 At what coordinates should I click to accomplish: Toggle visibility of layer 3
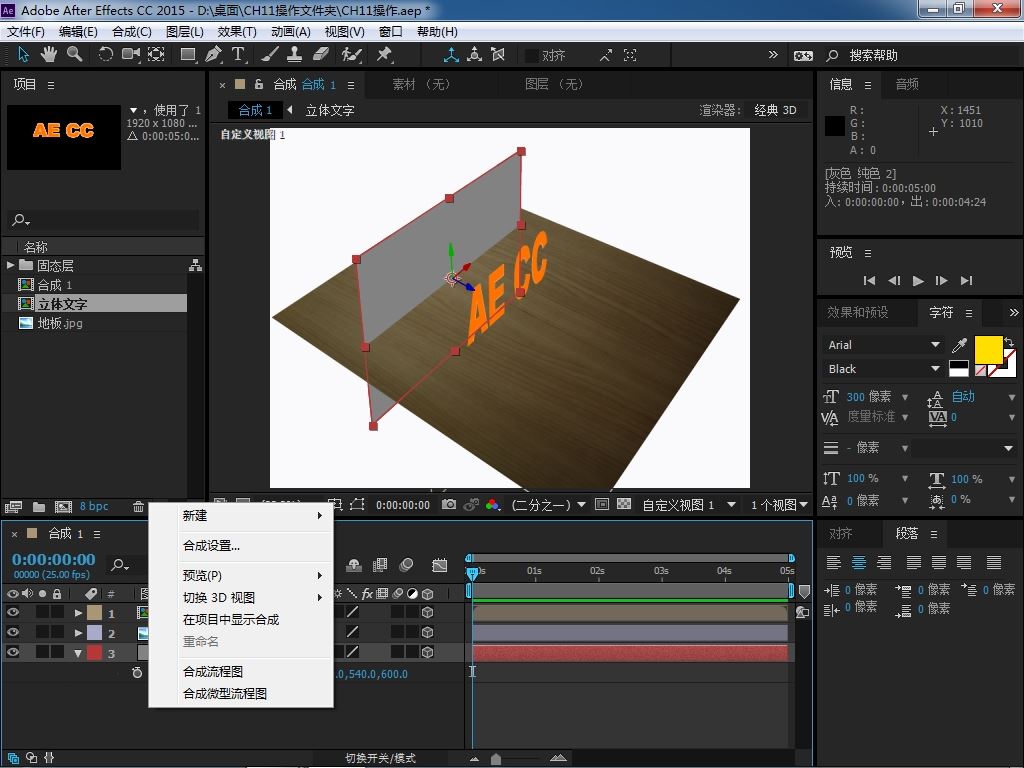coord(13,653)
